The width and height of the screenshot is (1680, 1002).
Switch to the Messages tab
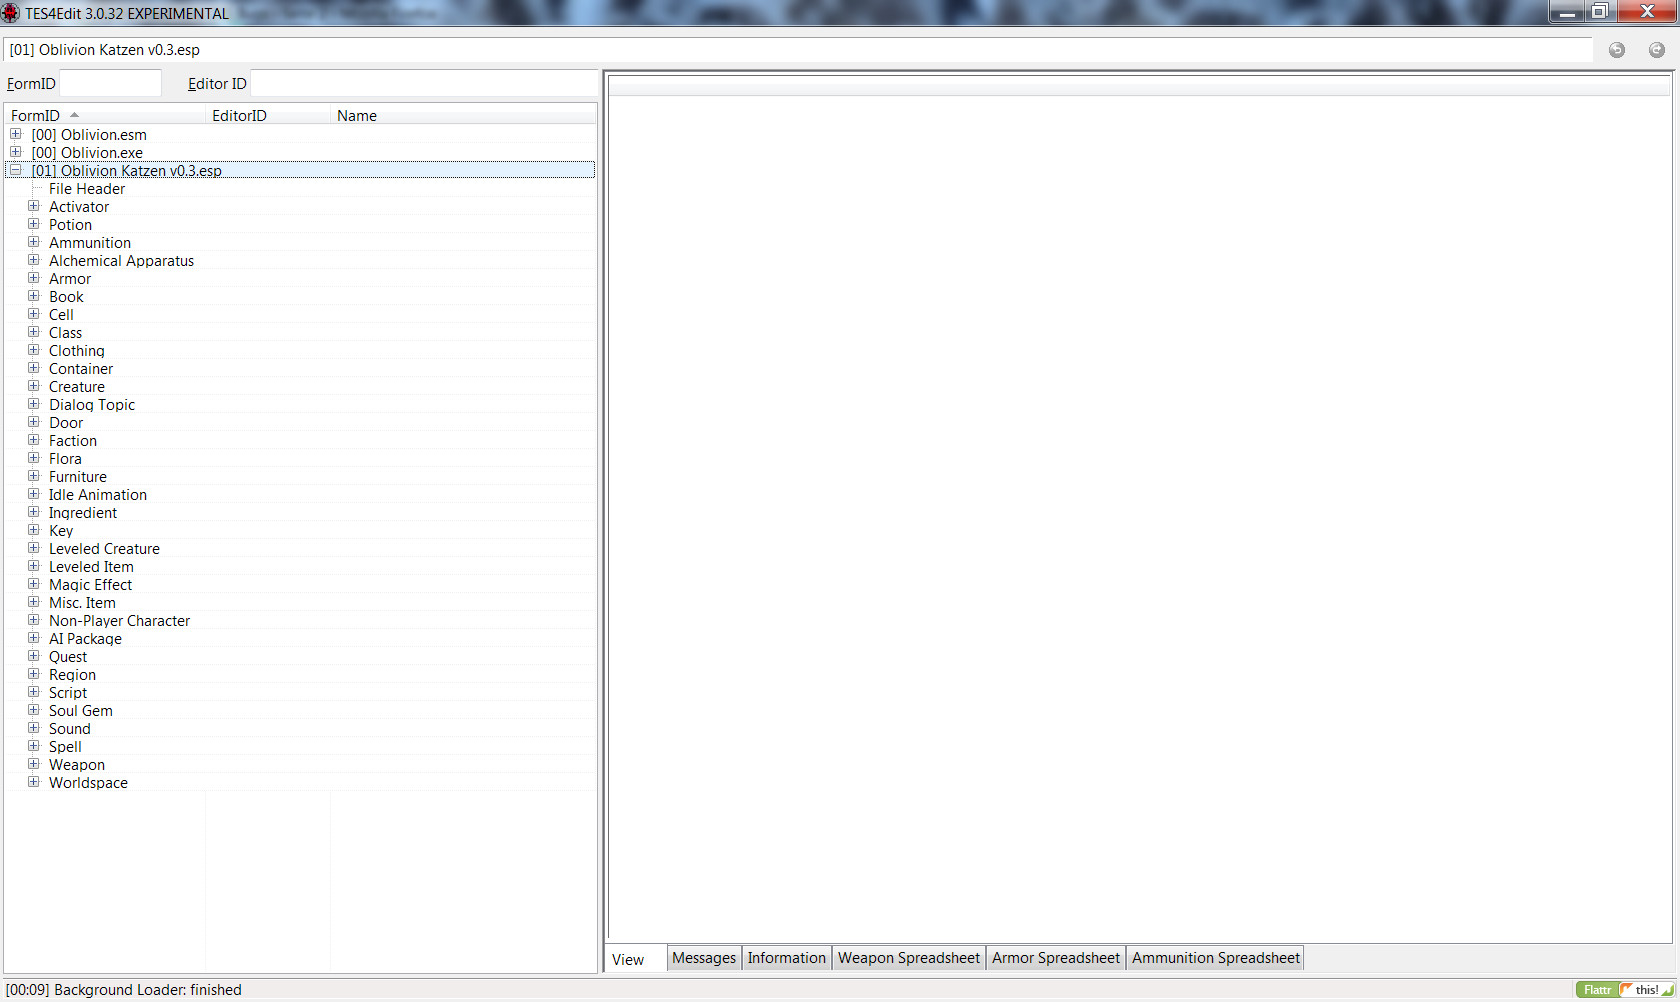coord(703,958)
